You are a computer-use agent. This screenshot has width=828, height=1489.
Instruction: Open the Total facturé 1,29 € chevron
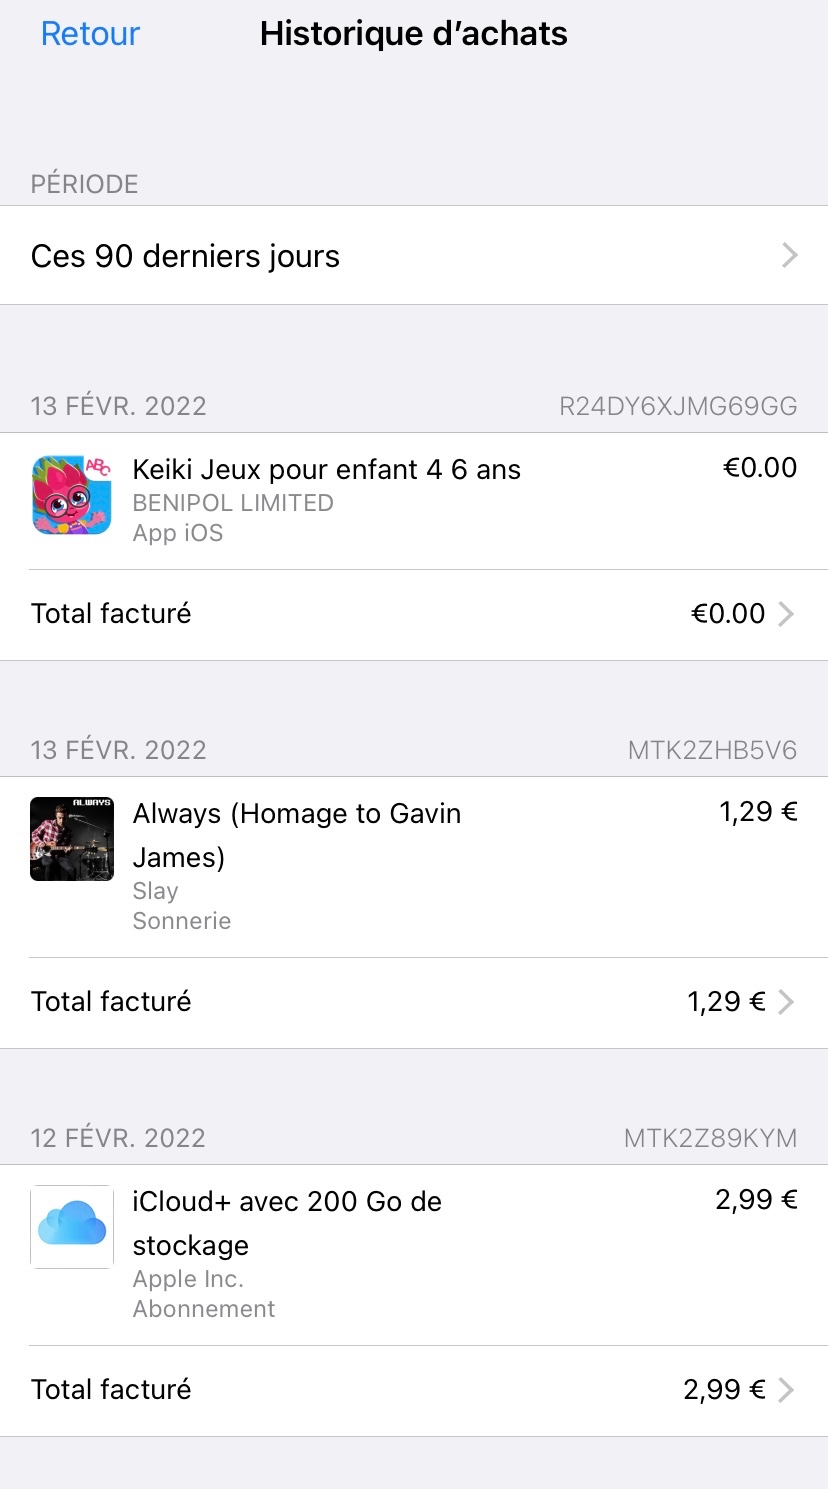pos(786,1002)
